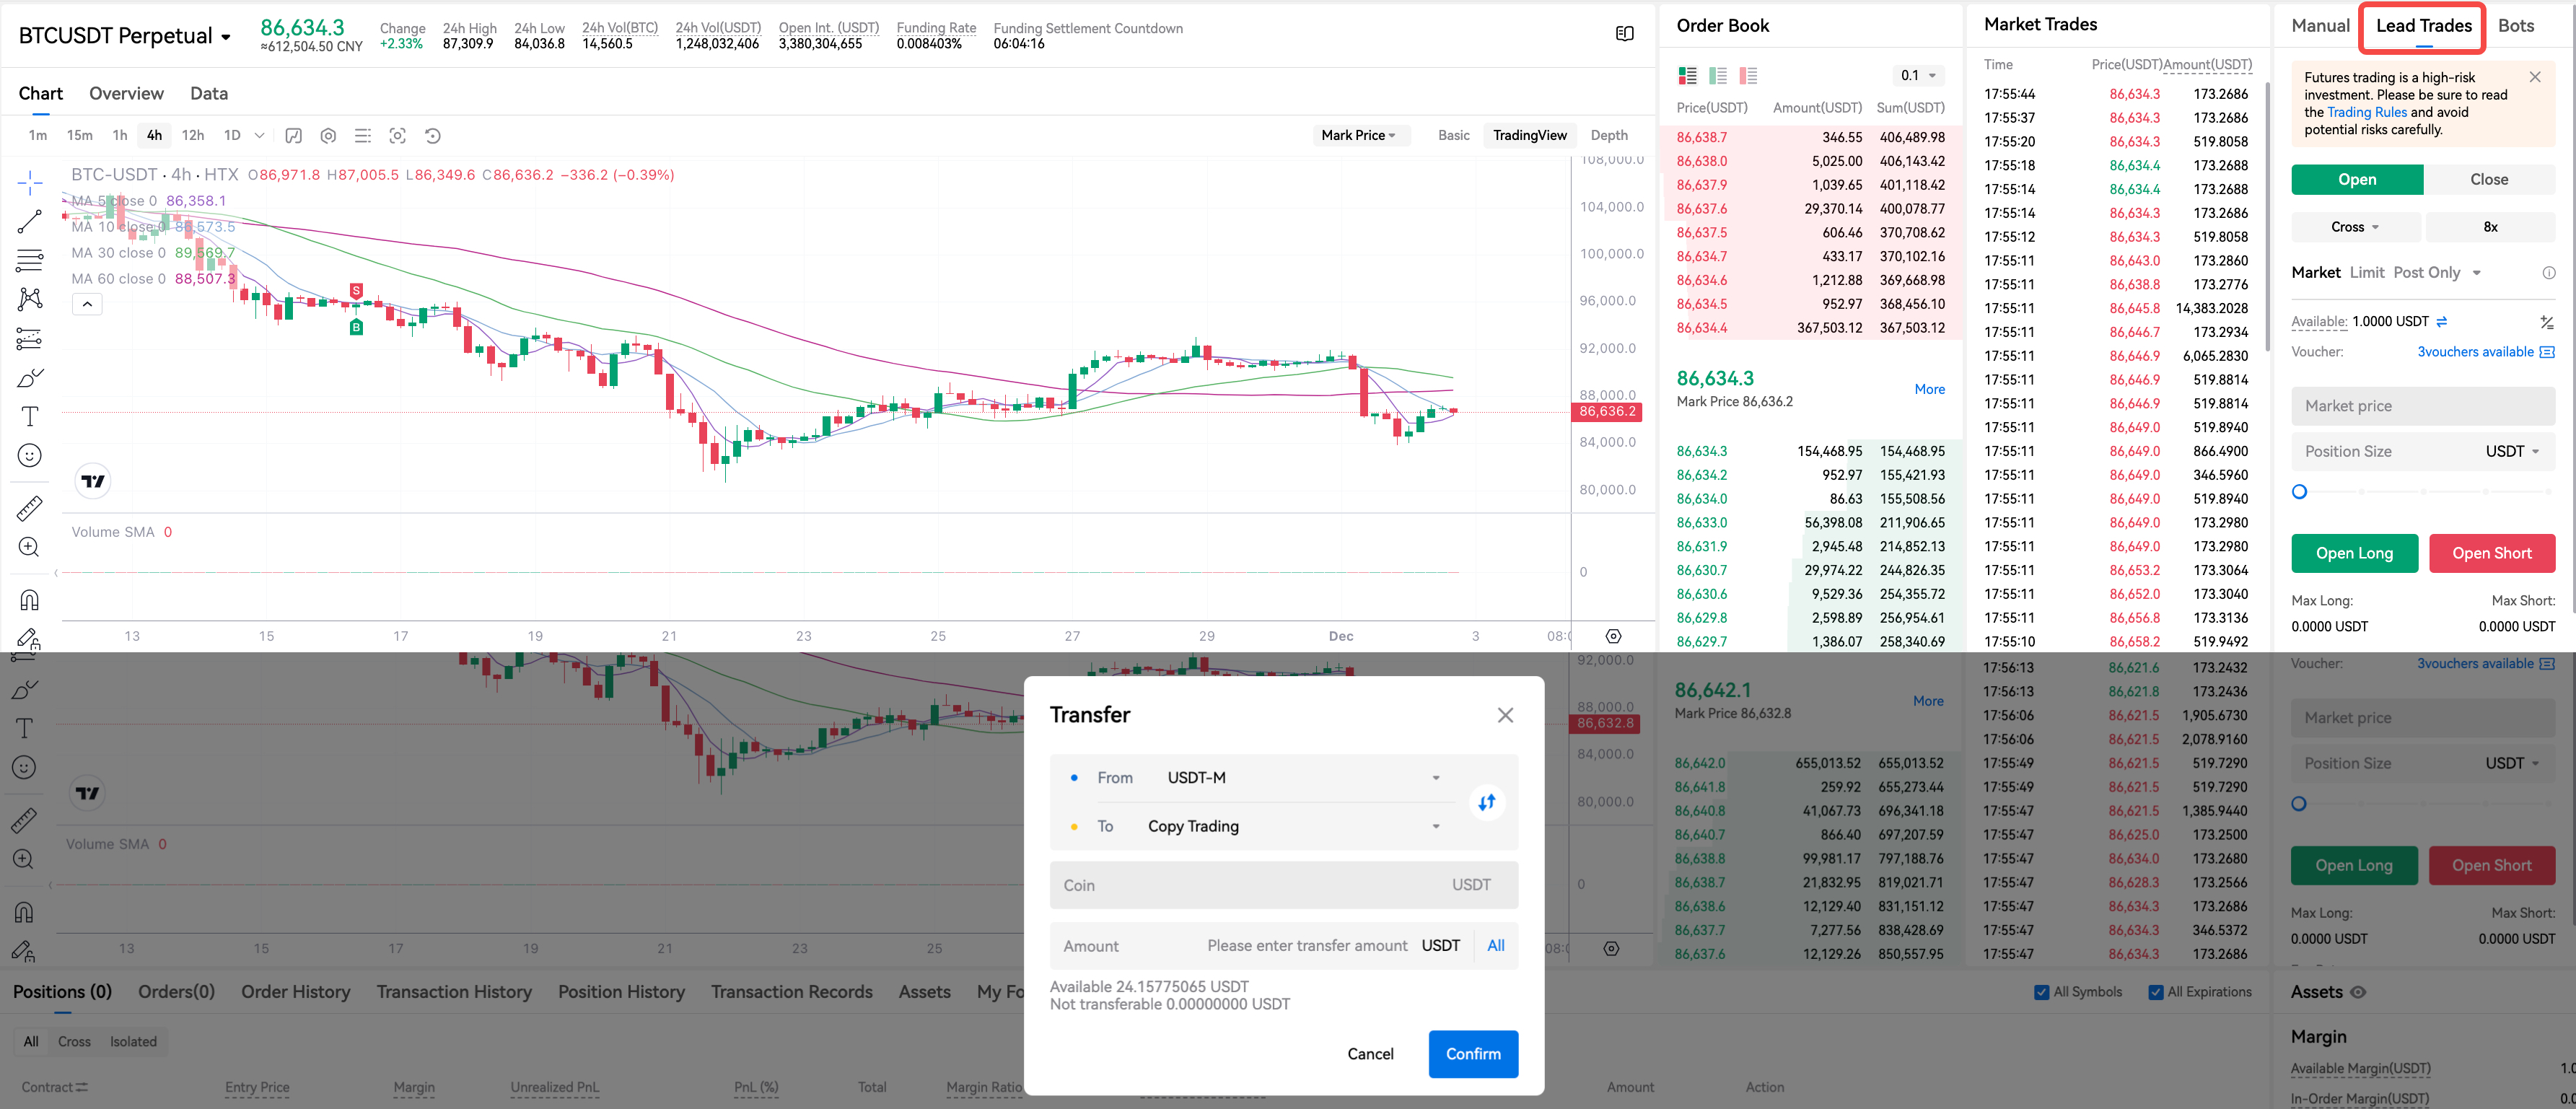Open the emoji sticker tool
2576x1109 pixels.
[30, 456]
